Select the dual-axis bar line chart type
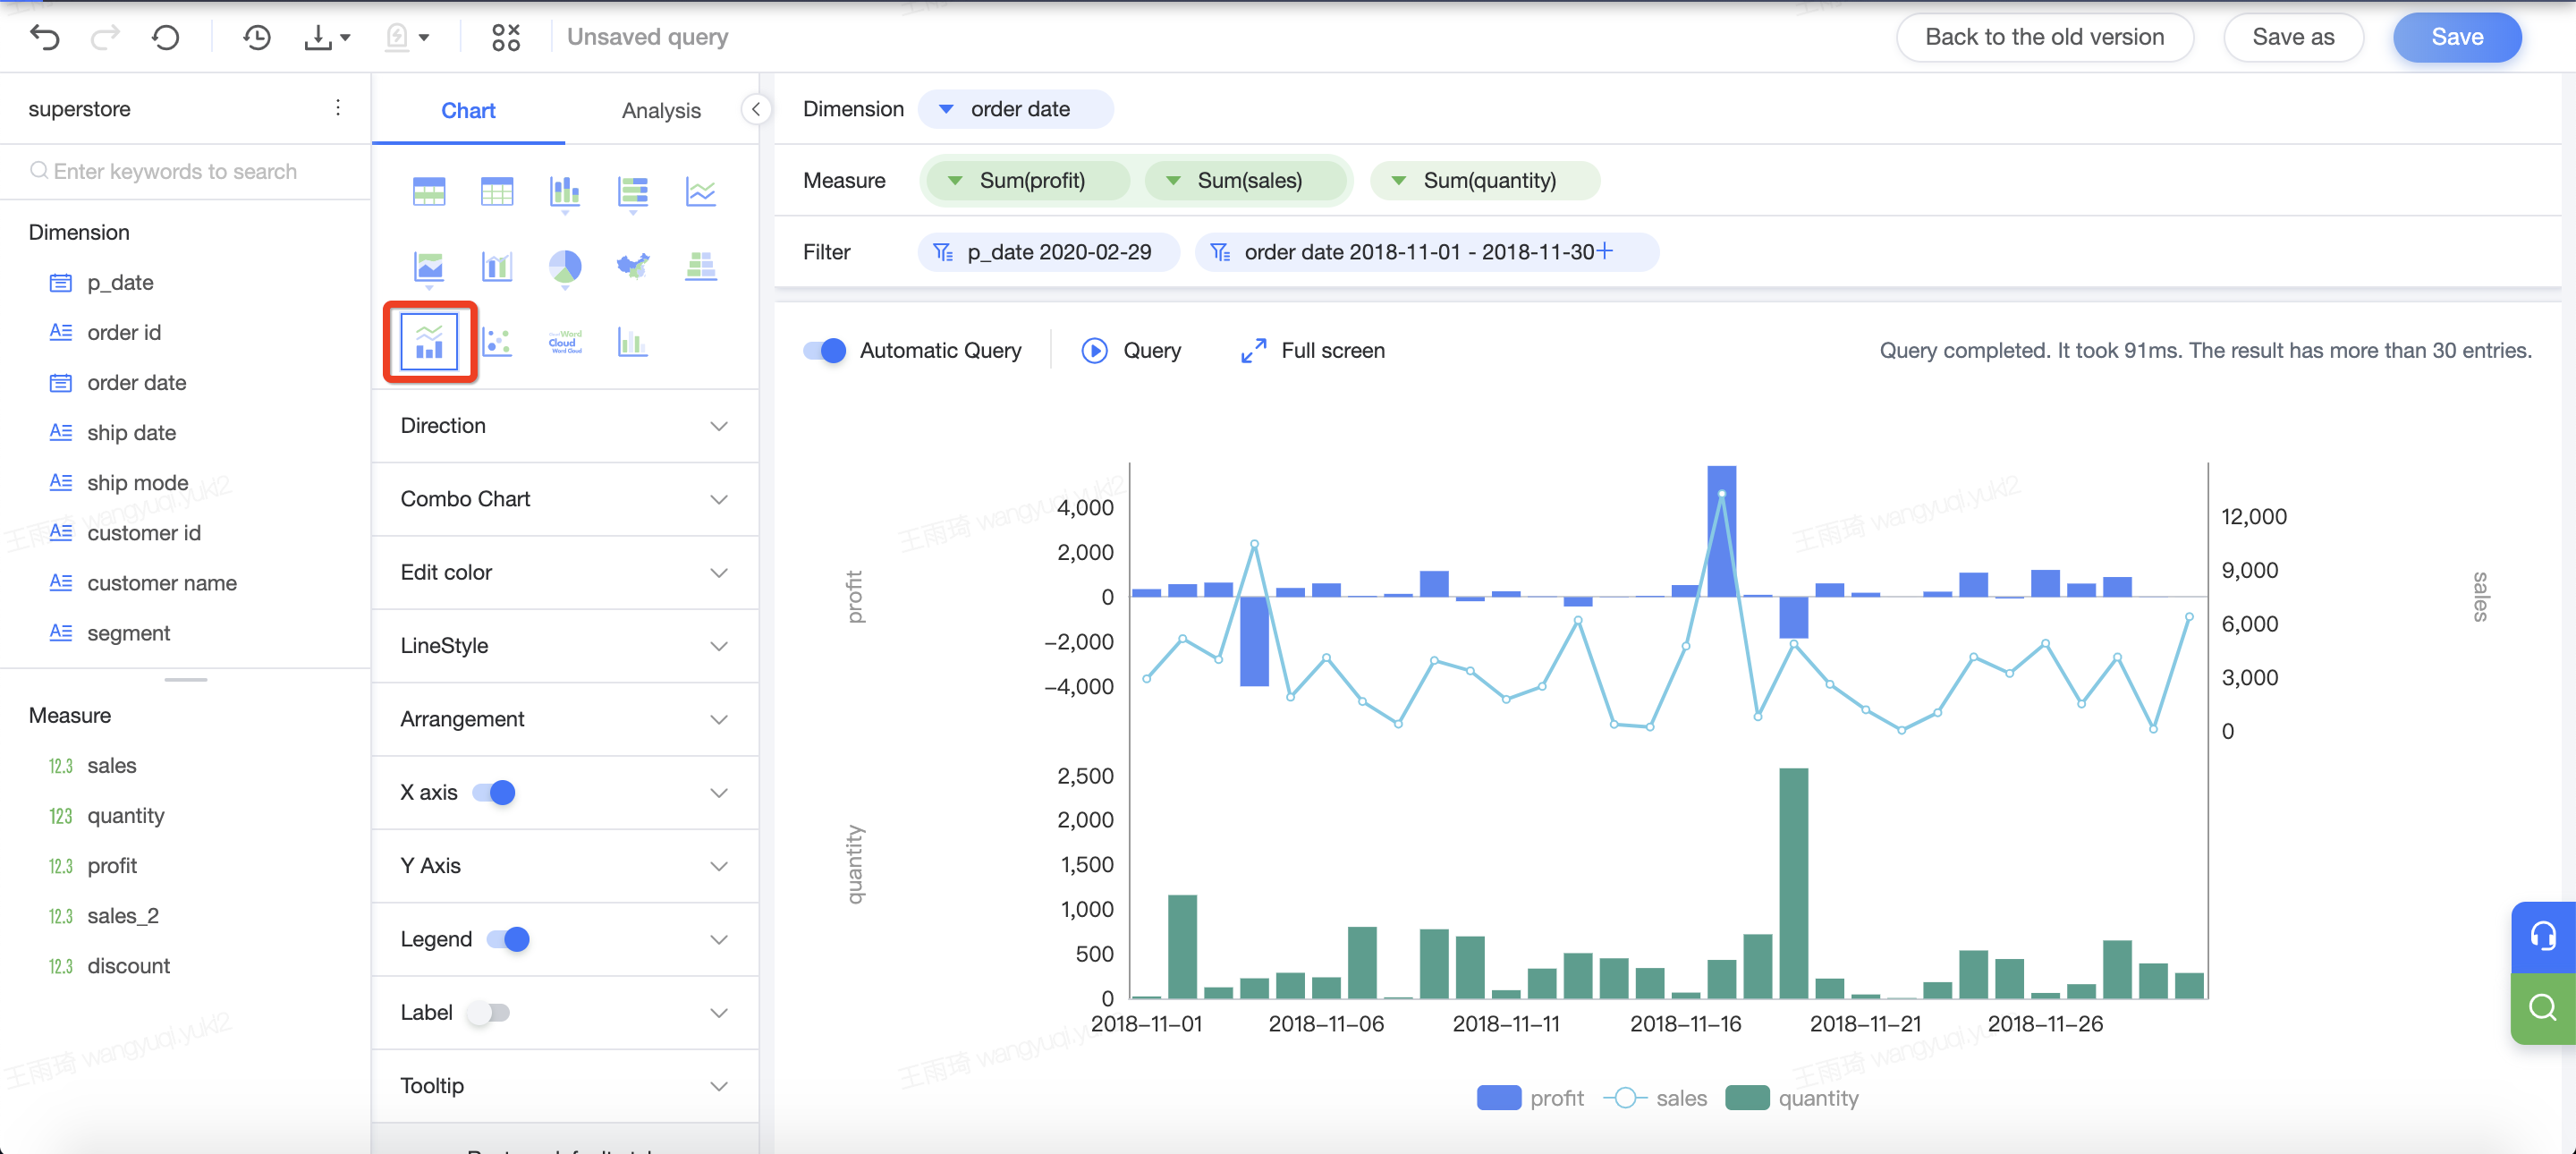Image resolution: width=2576 pixels, height=1154 pixels. 497,266
